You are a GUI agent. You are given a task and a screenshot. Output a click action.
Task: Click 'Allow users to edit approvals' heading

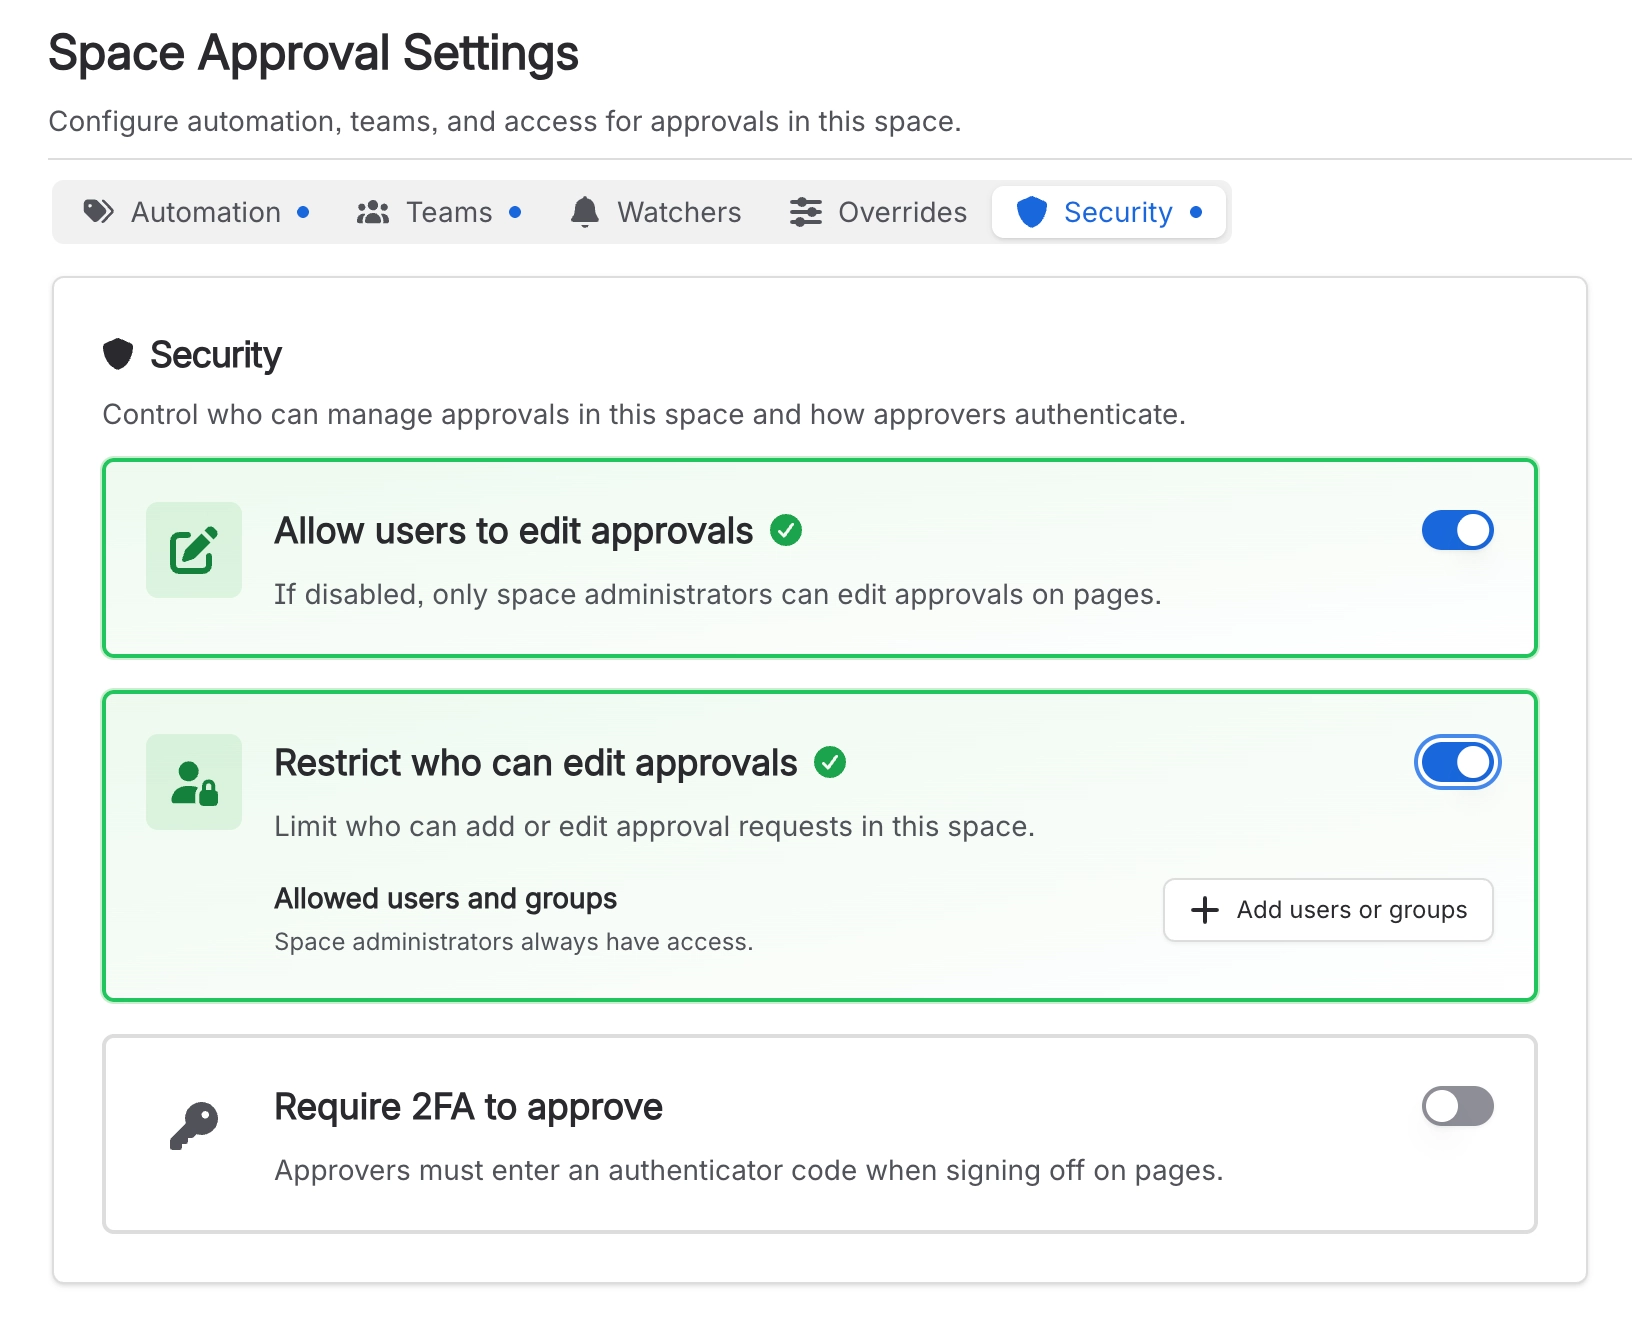point(514,531)
